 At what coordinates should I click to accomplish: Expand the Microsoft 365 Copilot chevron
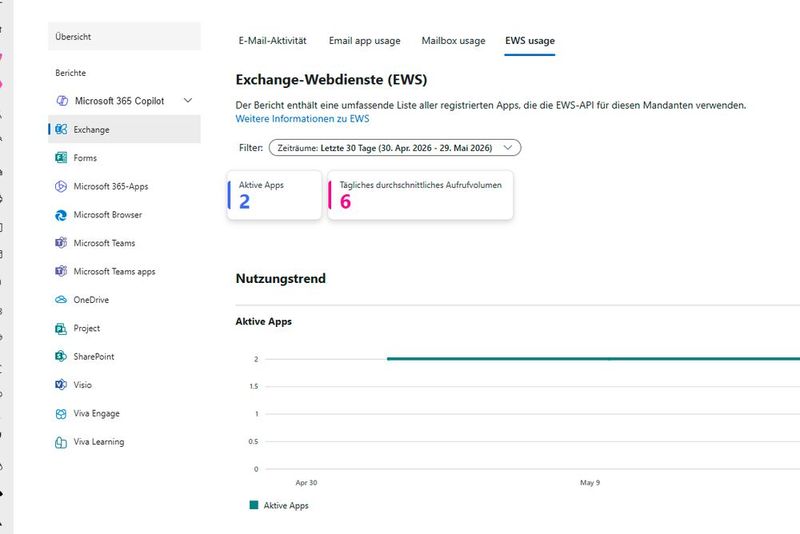pyautogui.click(x=188, y=100)
